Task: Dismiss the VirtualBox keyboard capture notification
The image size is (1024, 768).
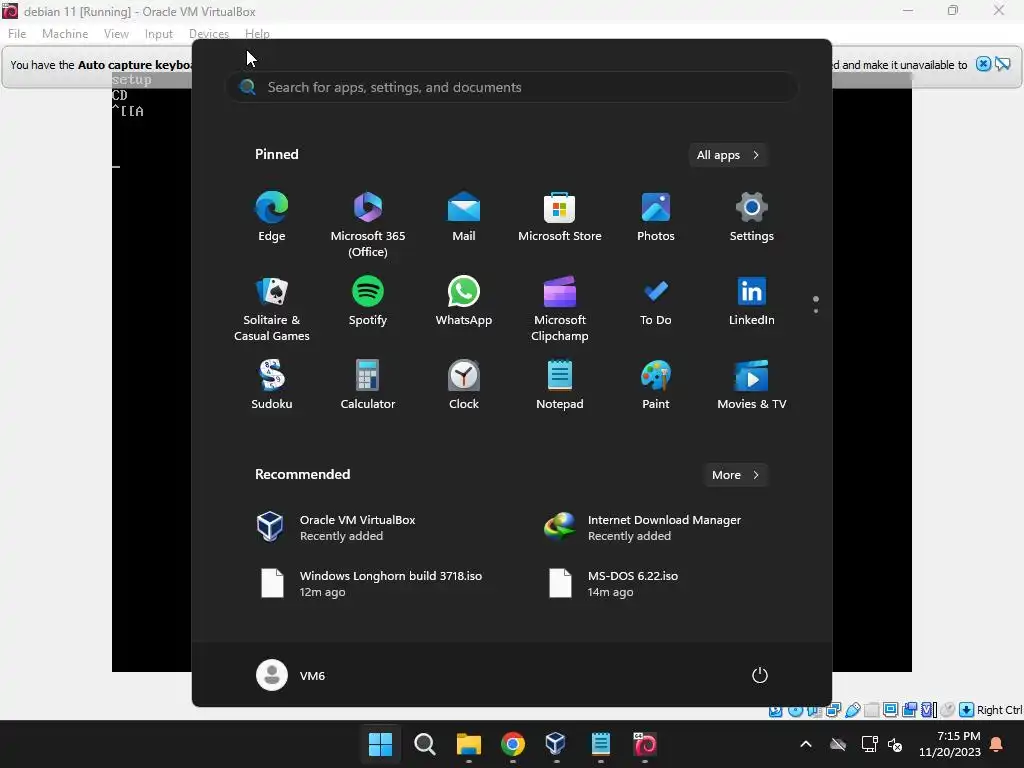Action: pos(983,64)
